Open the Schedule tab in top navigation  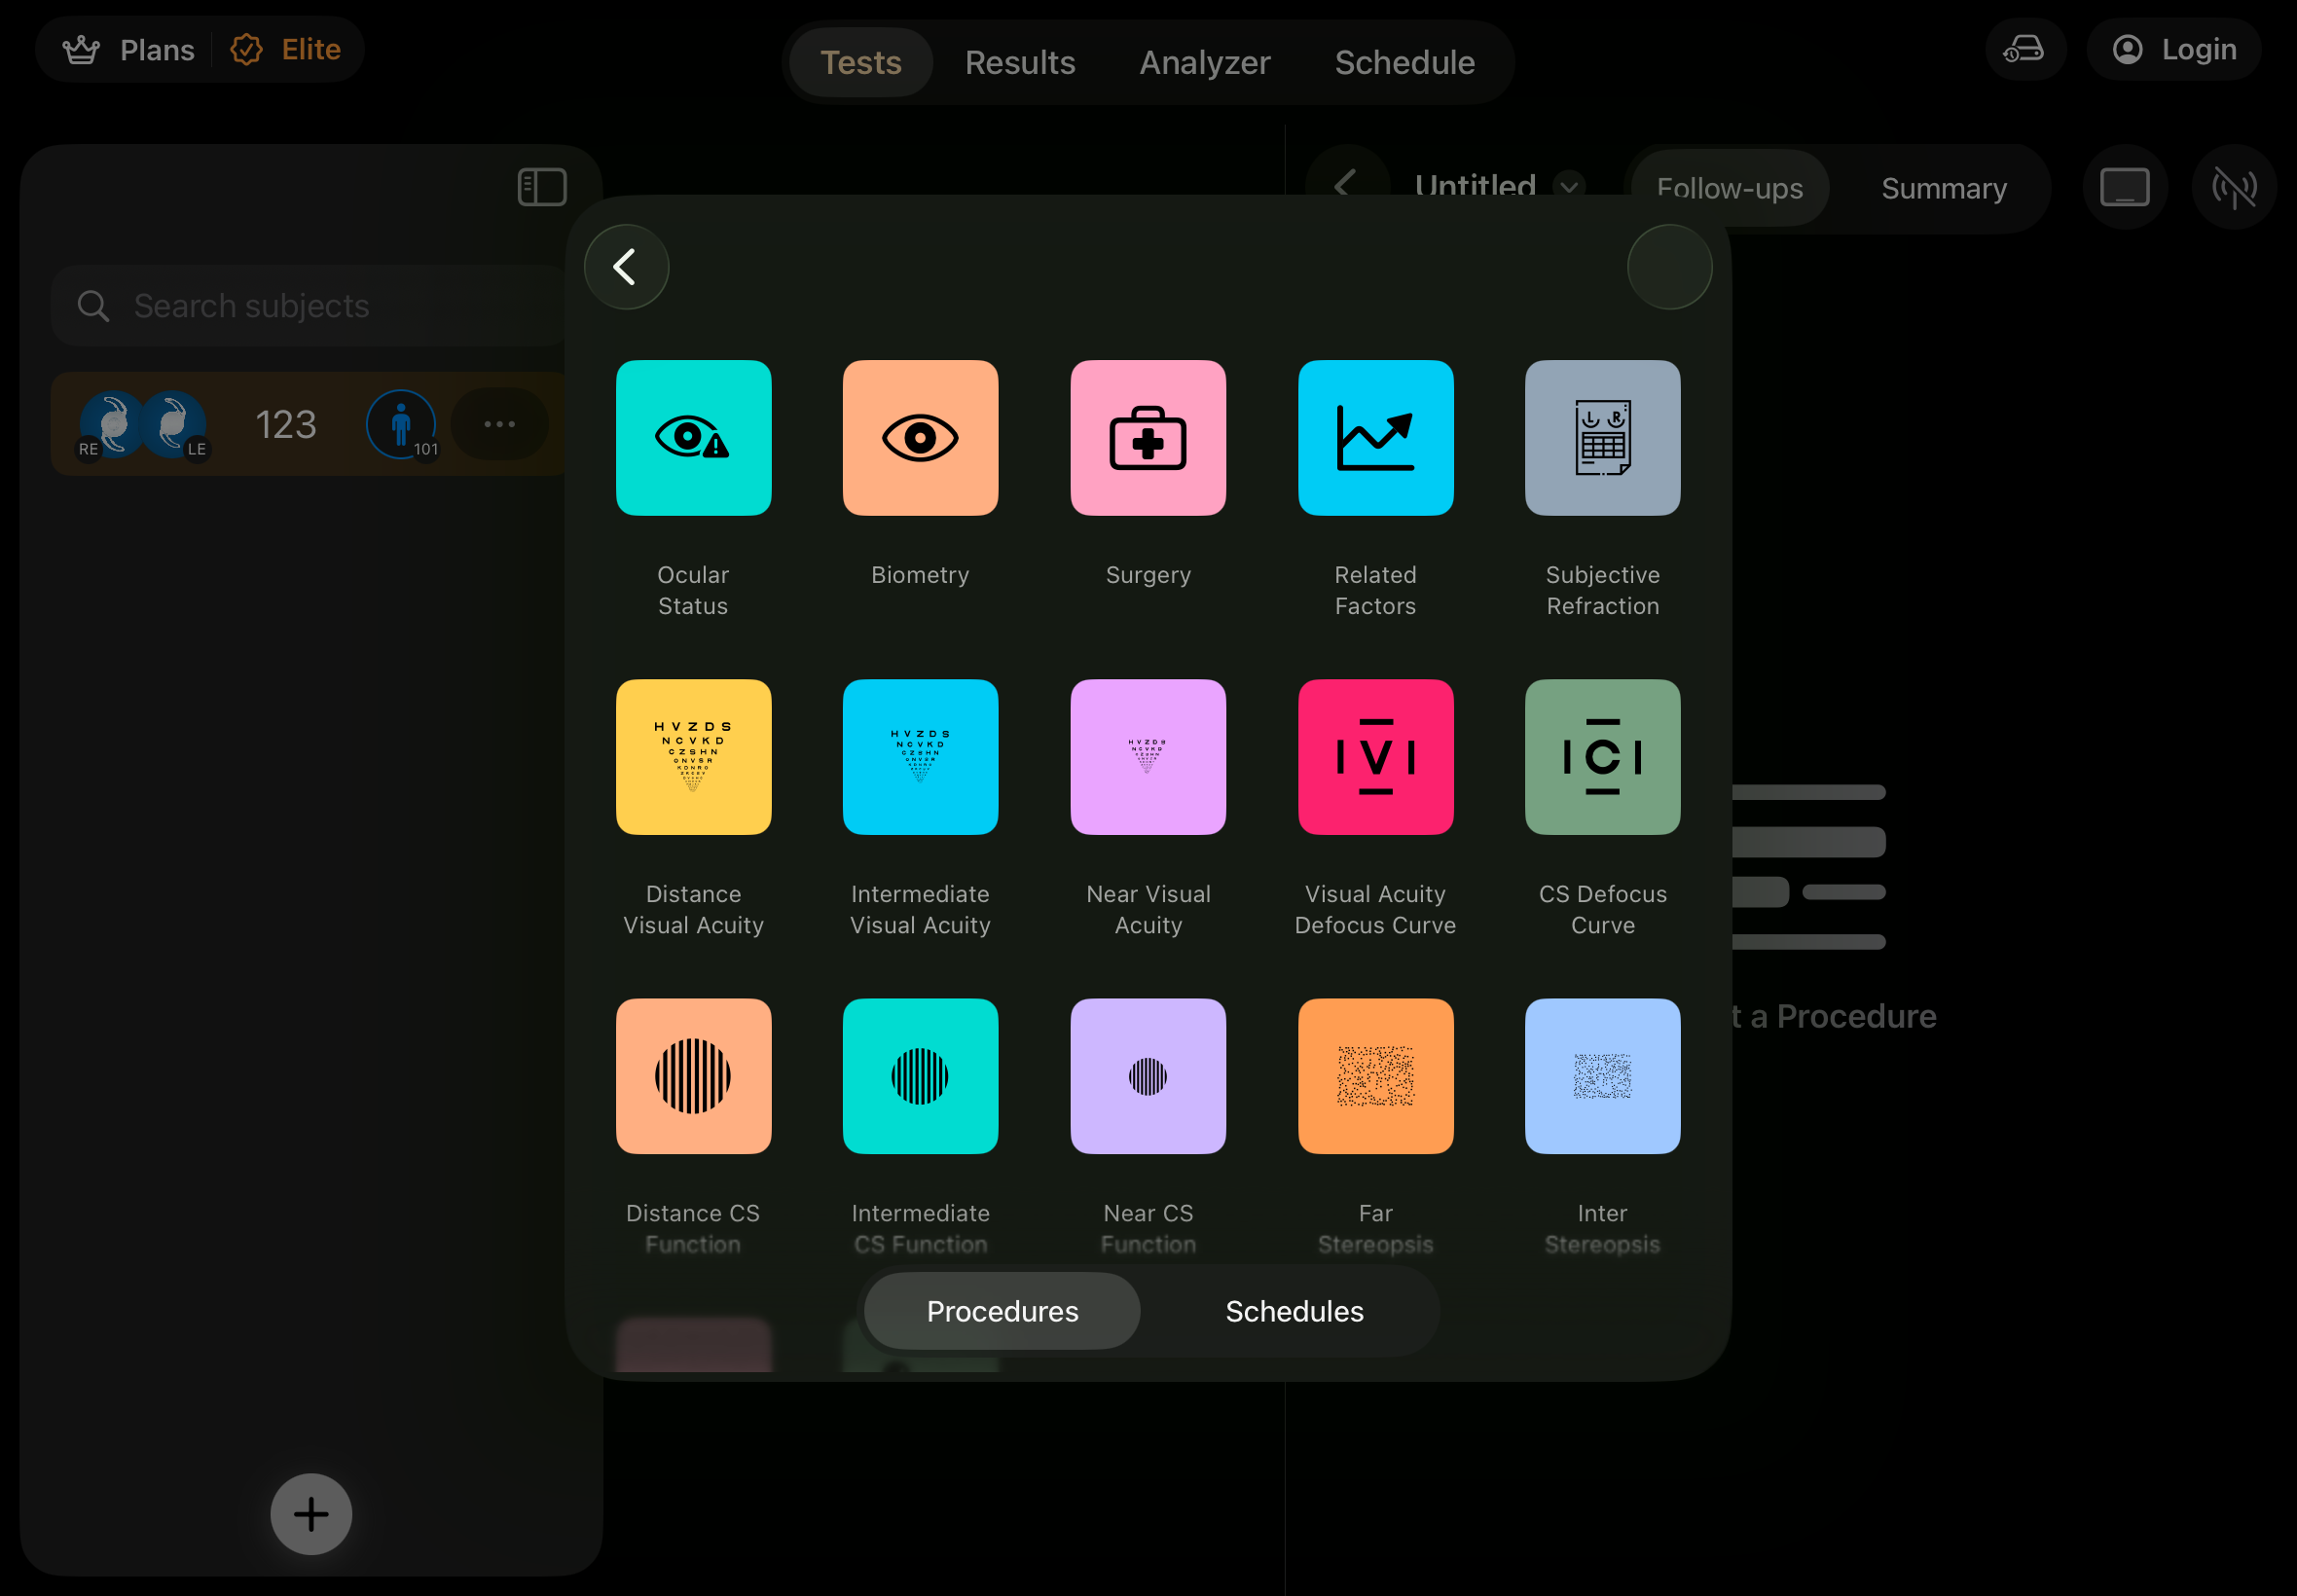pos(1404,62)
